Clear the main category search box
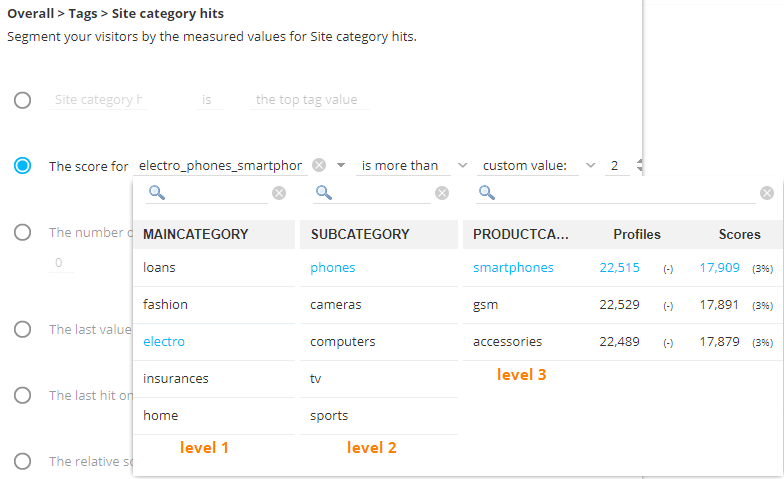Screen dimensions: 784x479 (279, 193)
